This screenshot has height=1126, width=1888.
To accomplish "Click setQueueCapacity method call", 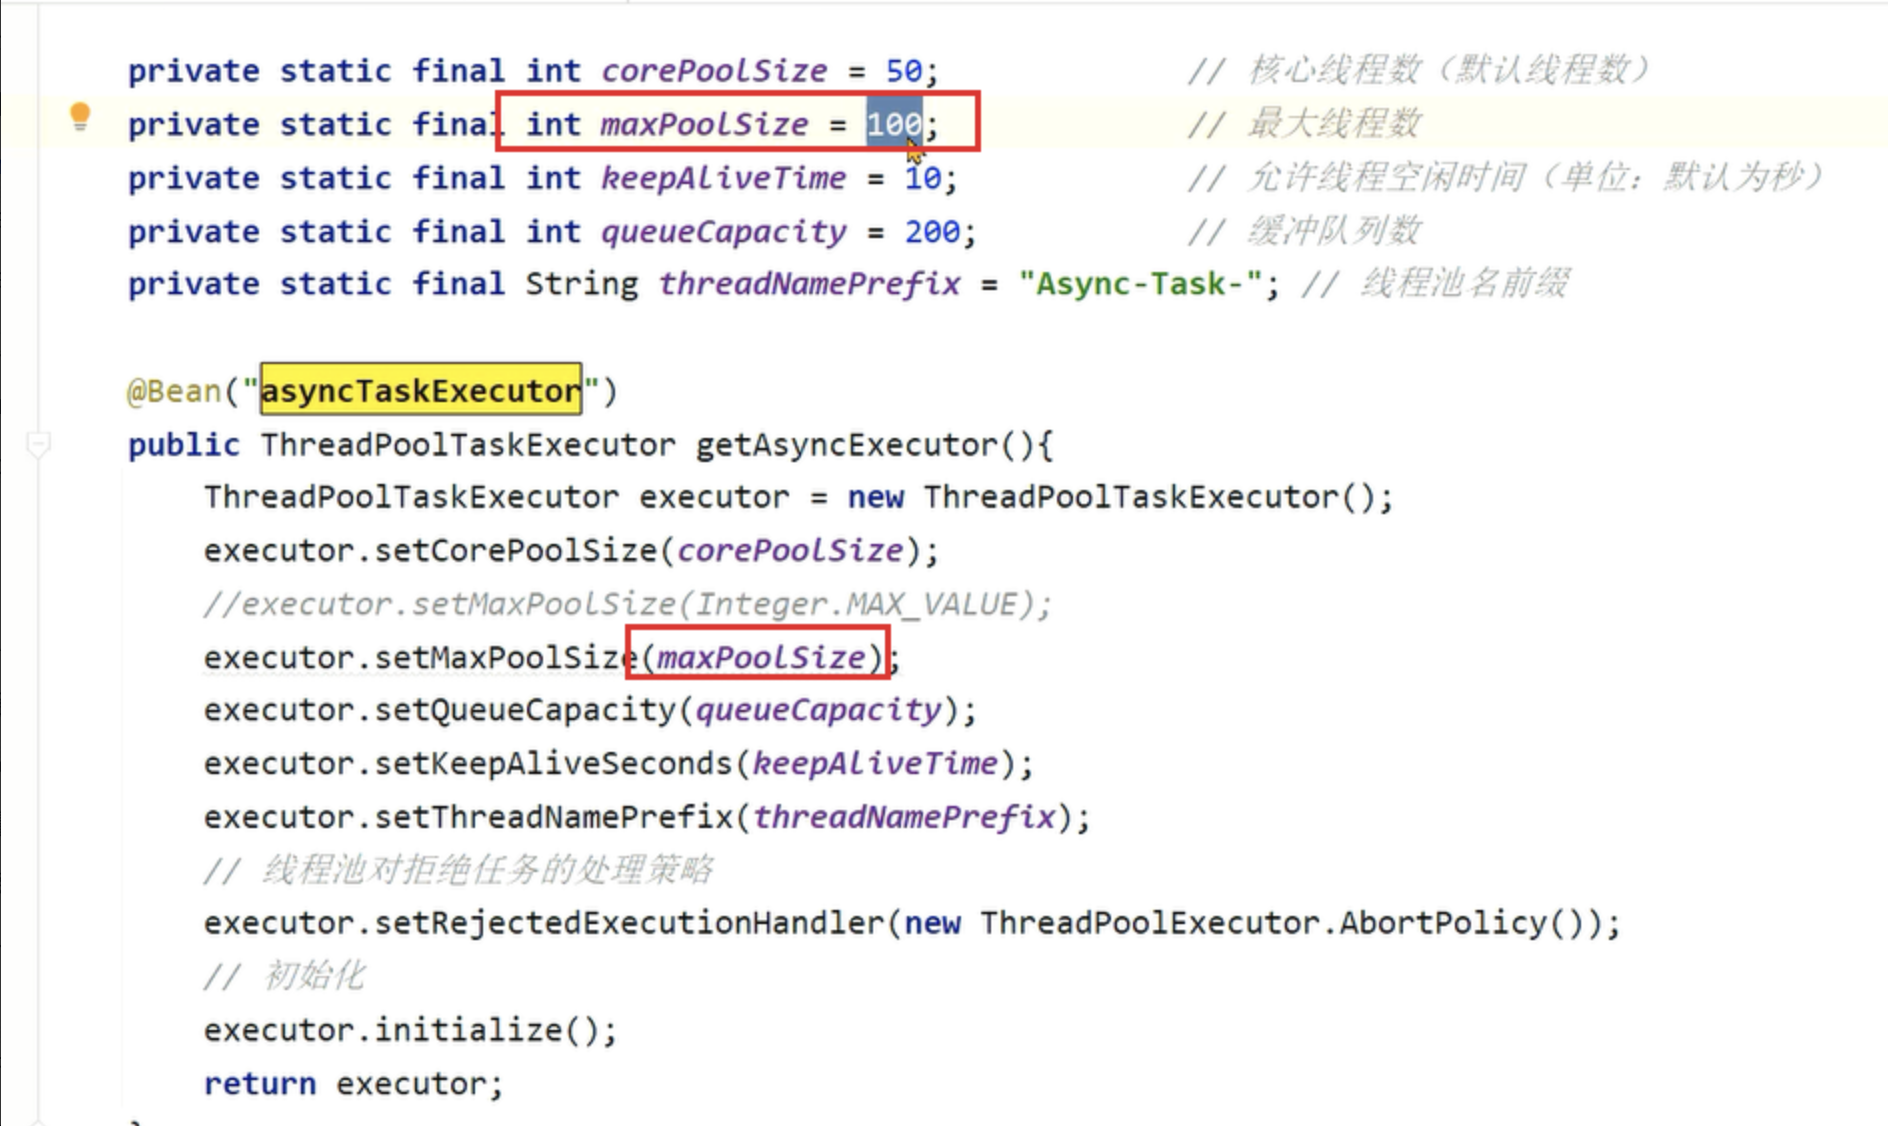I will [525, 710].
